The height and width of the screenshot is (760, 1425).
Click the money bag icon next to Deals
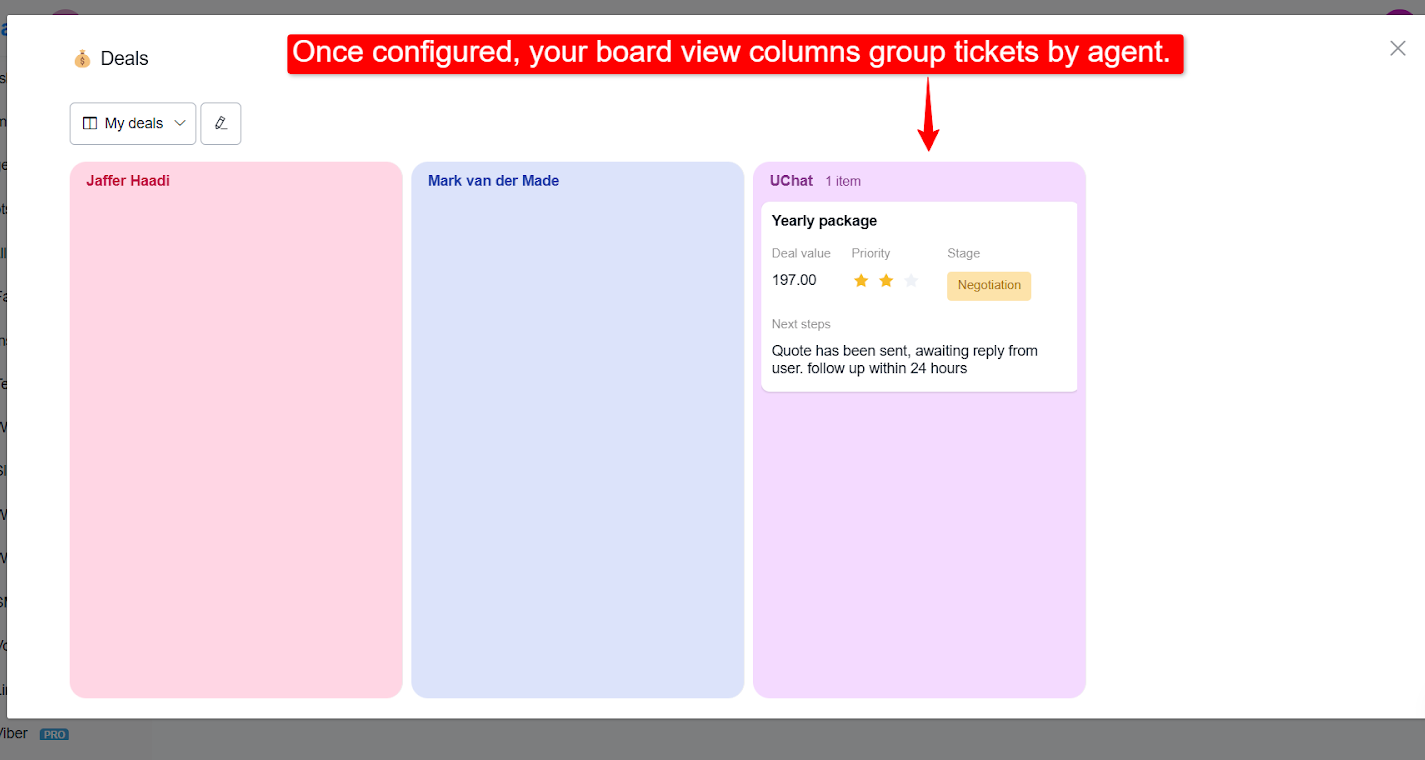tap(82, 59)
